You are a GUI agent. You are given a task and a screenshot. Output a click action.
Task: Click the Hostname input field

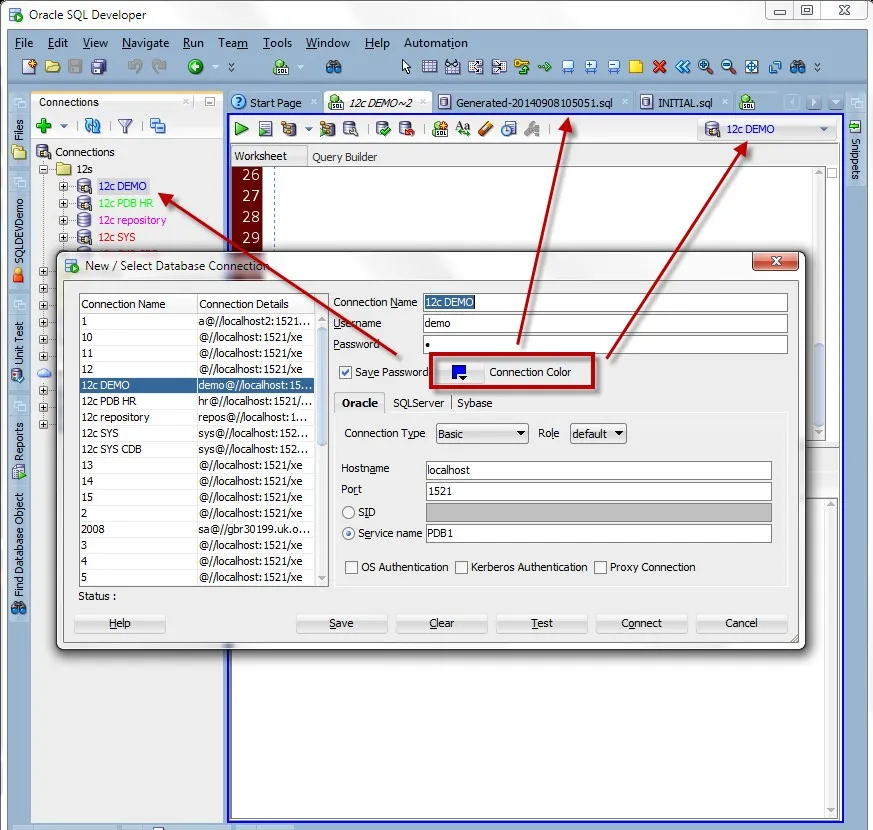pyautogui.click(x=599, y=470)
